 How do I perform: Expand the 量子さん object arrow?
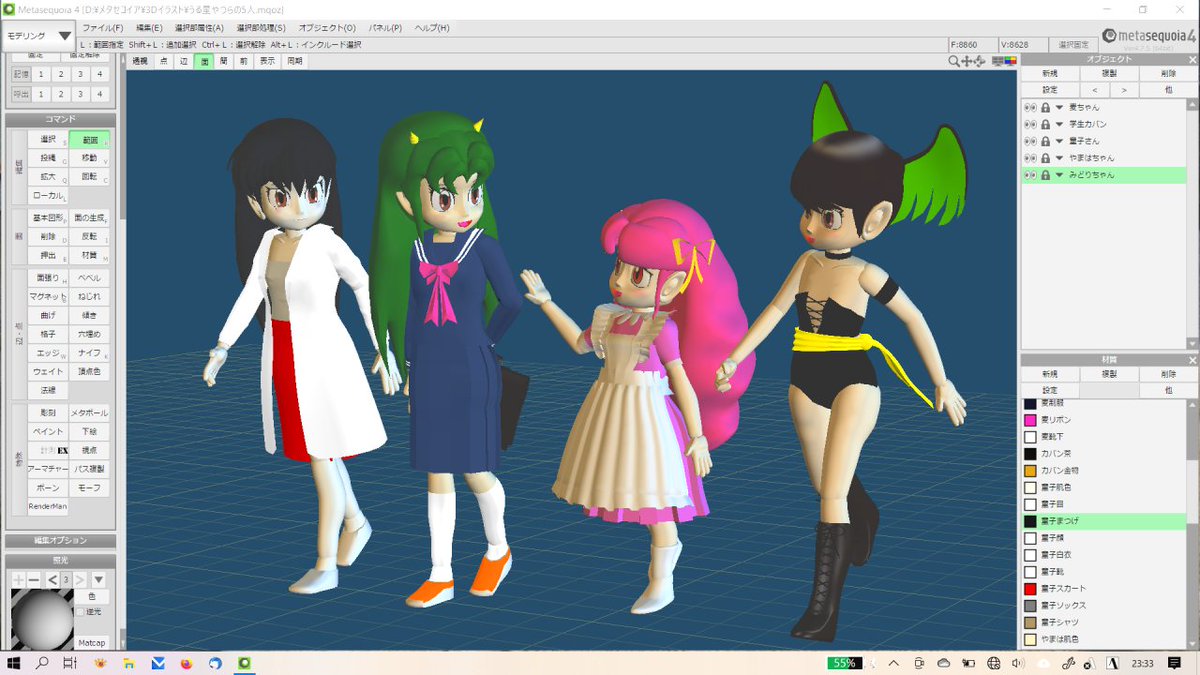tap(1059, 141)
